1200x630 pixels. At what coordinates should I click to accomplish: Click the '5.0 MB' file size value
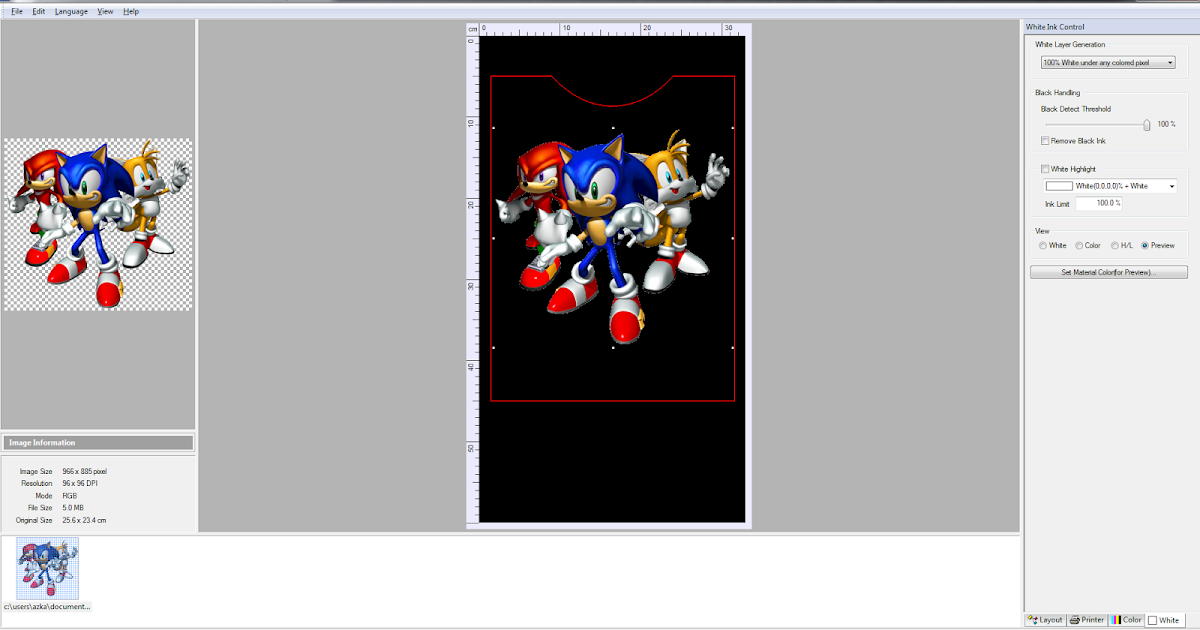point(73,508)
